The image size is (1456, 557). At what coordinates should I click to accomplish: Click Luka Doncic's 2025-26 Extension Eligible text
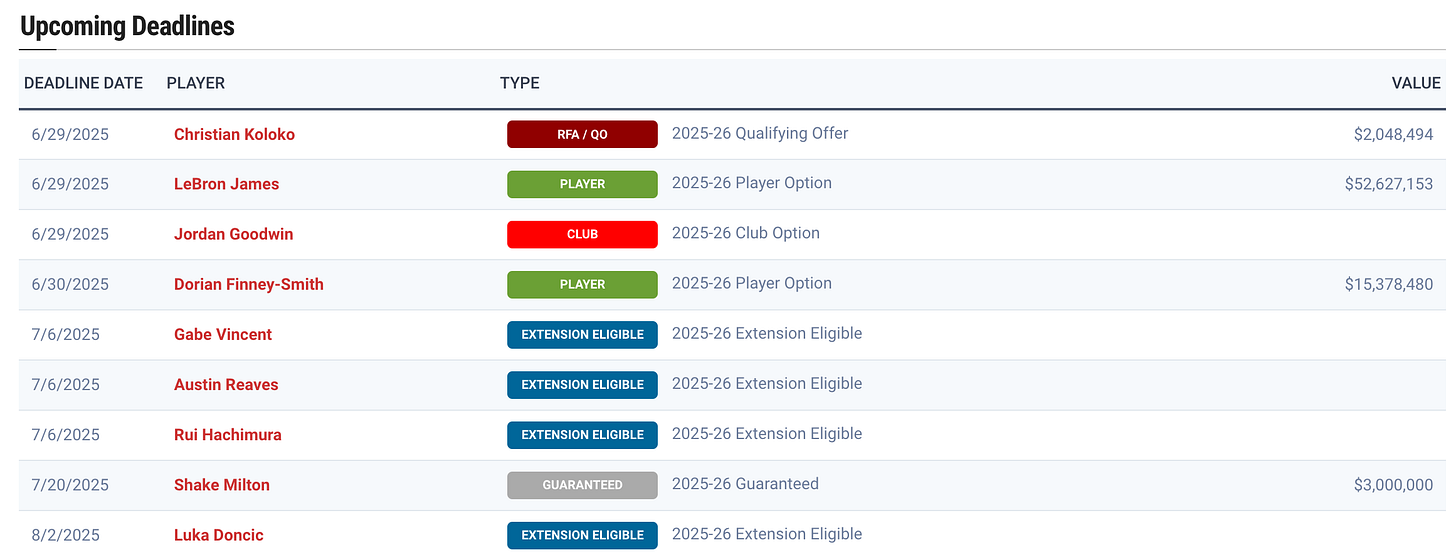click(x=767, y=534)
